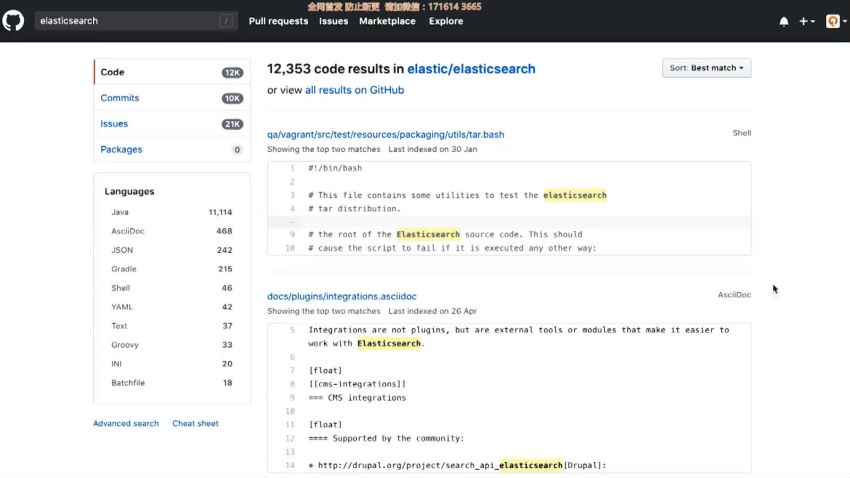The width and height of the screenshot is (850, 478).
Task: Select the Commits results tab
Action: 172,98
